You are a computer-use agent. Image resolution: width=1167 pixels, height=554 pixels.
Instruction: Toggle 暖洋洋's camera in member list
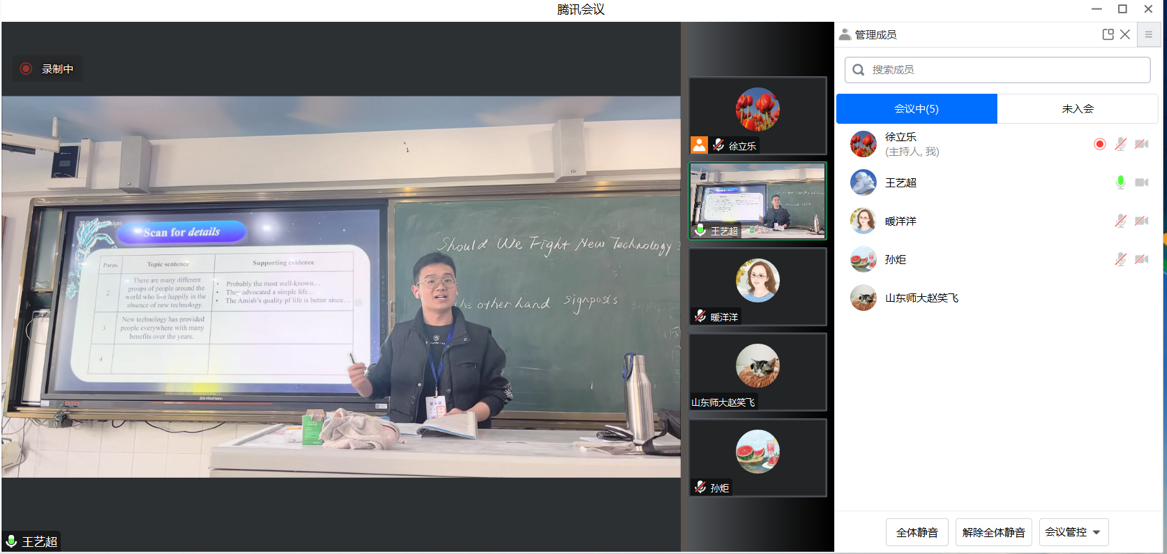click(1141, 221)
